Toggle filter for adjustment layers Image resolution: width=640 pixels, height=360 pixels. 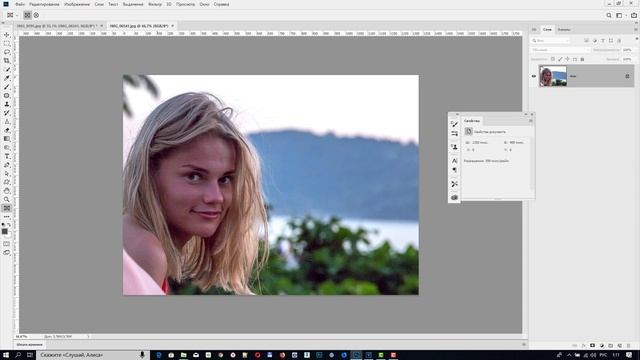(x=595, y=41)
